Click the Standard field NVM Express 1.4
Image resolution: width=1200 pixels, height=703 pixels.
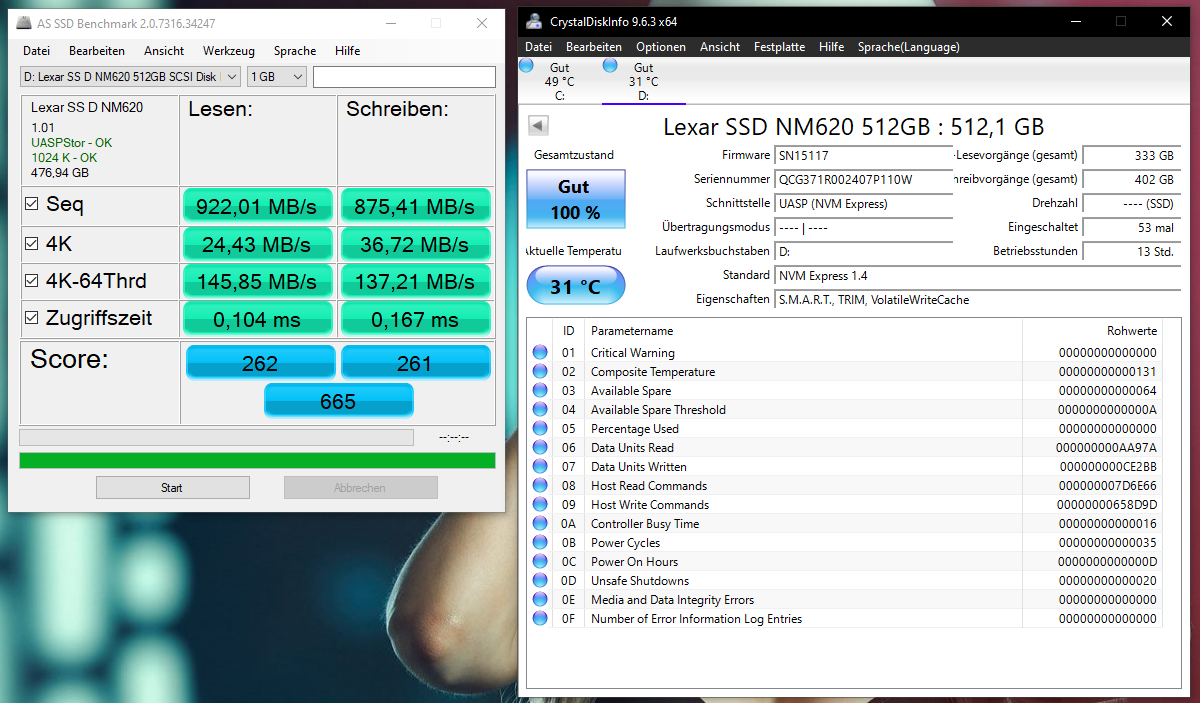pos(976,275)
